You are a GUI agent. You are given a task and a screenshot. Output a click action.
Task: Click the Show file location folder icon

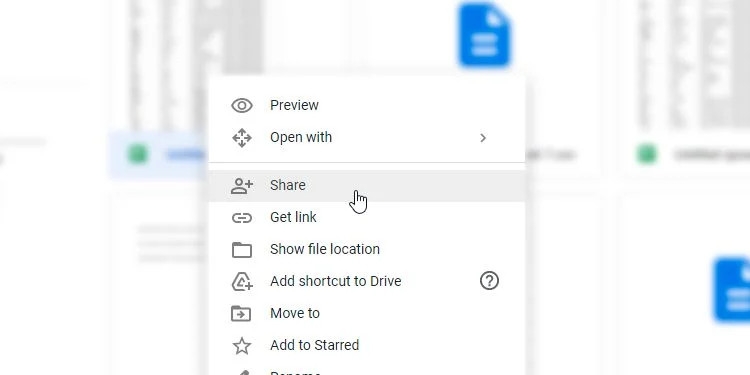tap(242, 250)
